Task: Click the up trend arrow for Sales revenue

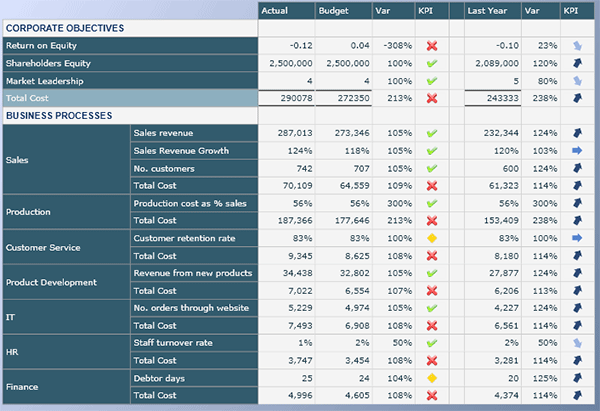Action: [x=577, y=133]
